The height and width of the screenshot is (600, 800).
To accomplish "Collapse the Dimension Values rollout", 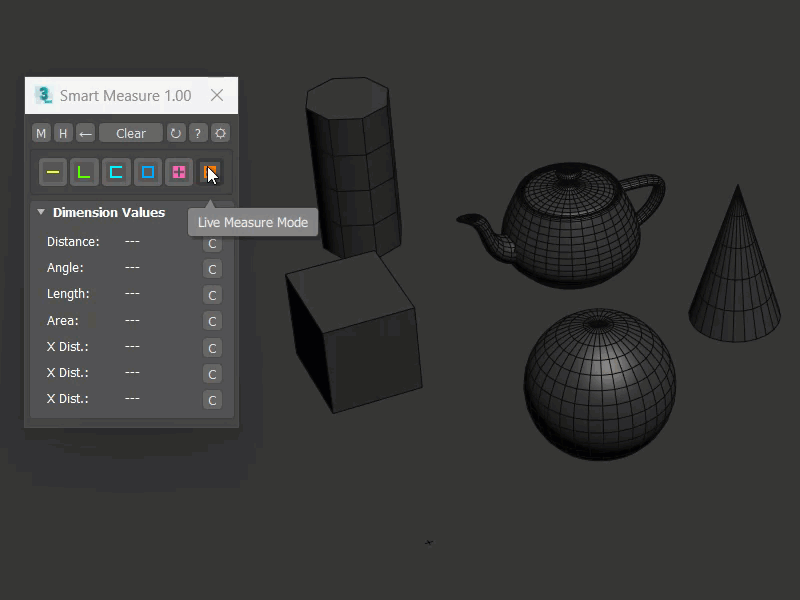I will [41, 212].
